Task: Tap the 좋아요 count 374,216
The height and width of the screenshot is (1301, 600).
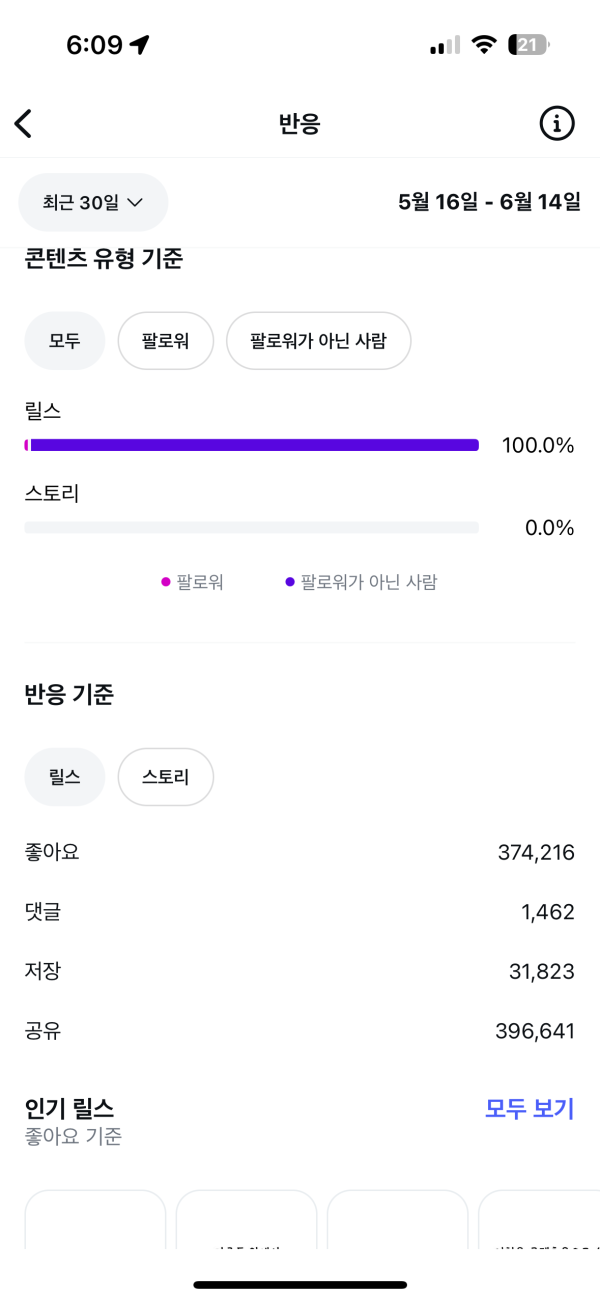Action: 535,853
